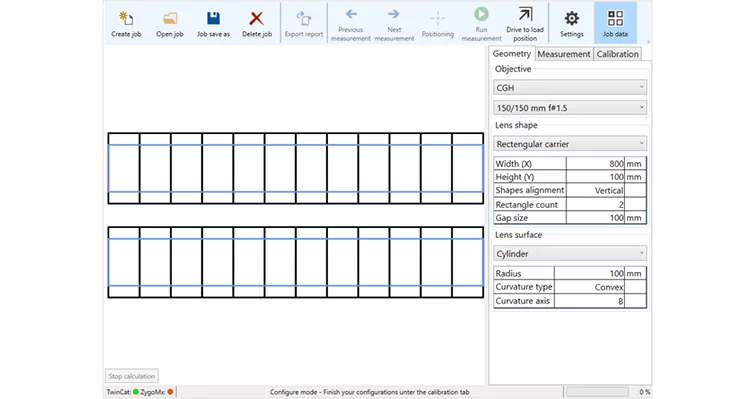This screenshot has width=755, height=399.
Task: Click the '0 %' progress text
Action: pyautogui.click(x=645, y=392)
